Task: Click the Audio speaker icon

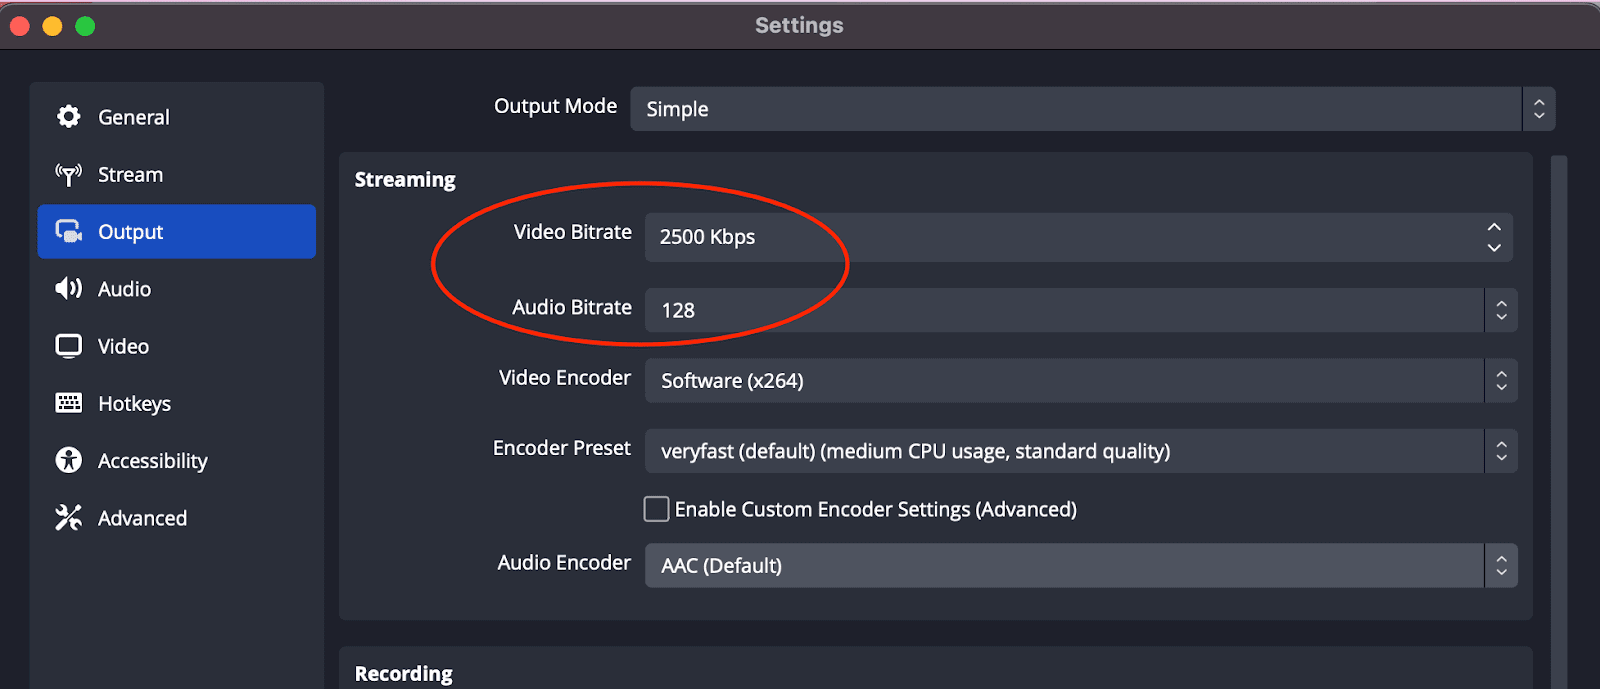Action: coord(68,289)
